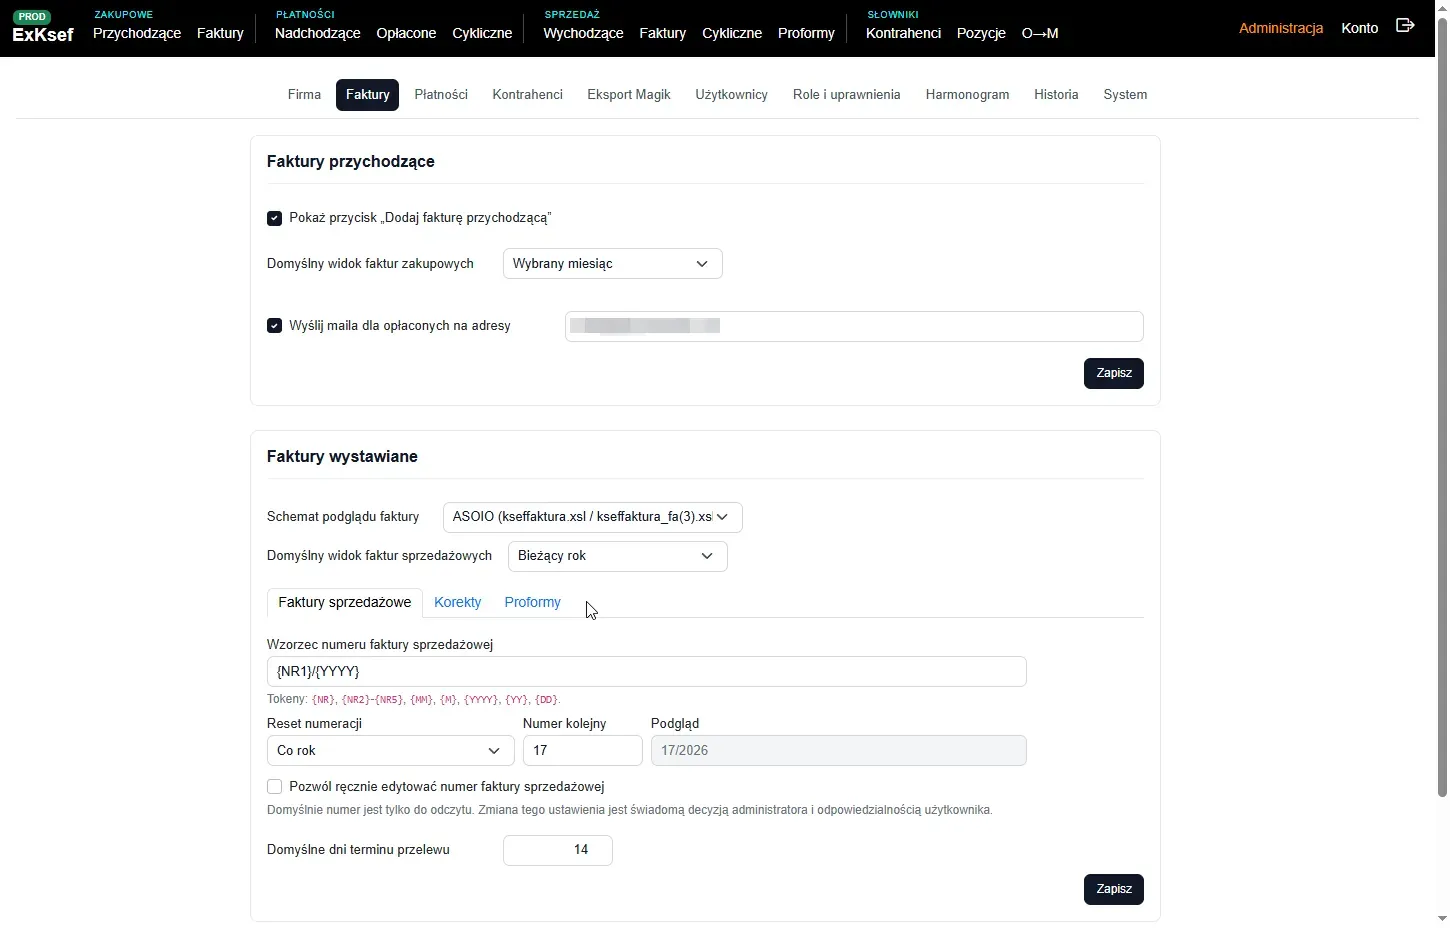Open the "Co rok" numbering reset dropdown
Image resolution: width=1450 pixels, height=928 pixels.
point(390,751)
